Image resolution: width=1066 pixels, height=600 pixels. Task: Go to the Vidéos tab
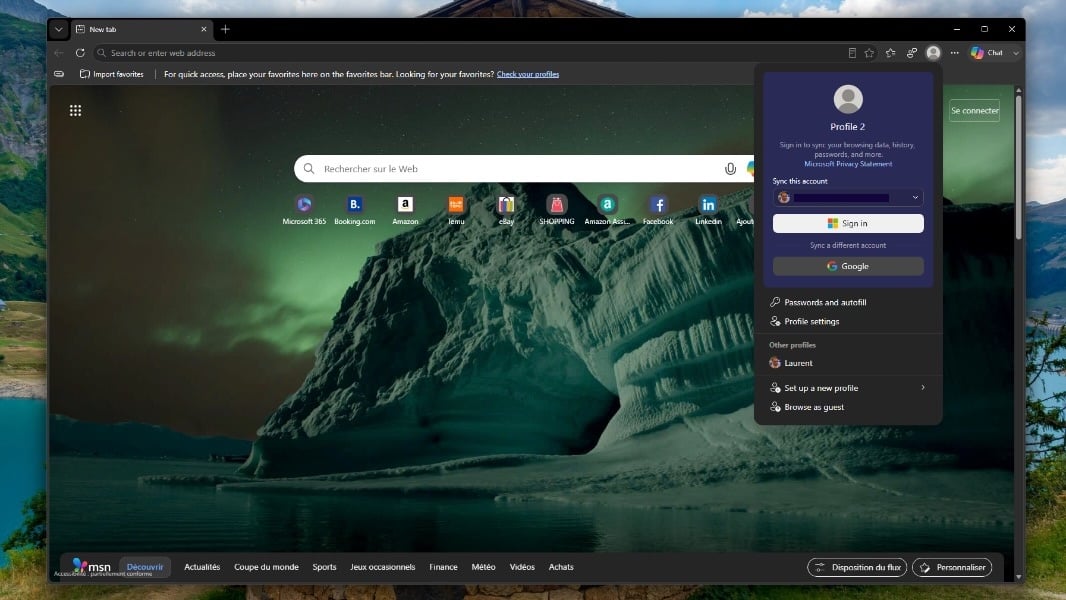tap(522, 567)
